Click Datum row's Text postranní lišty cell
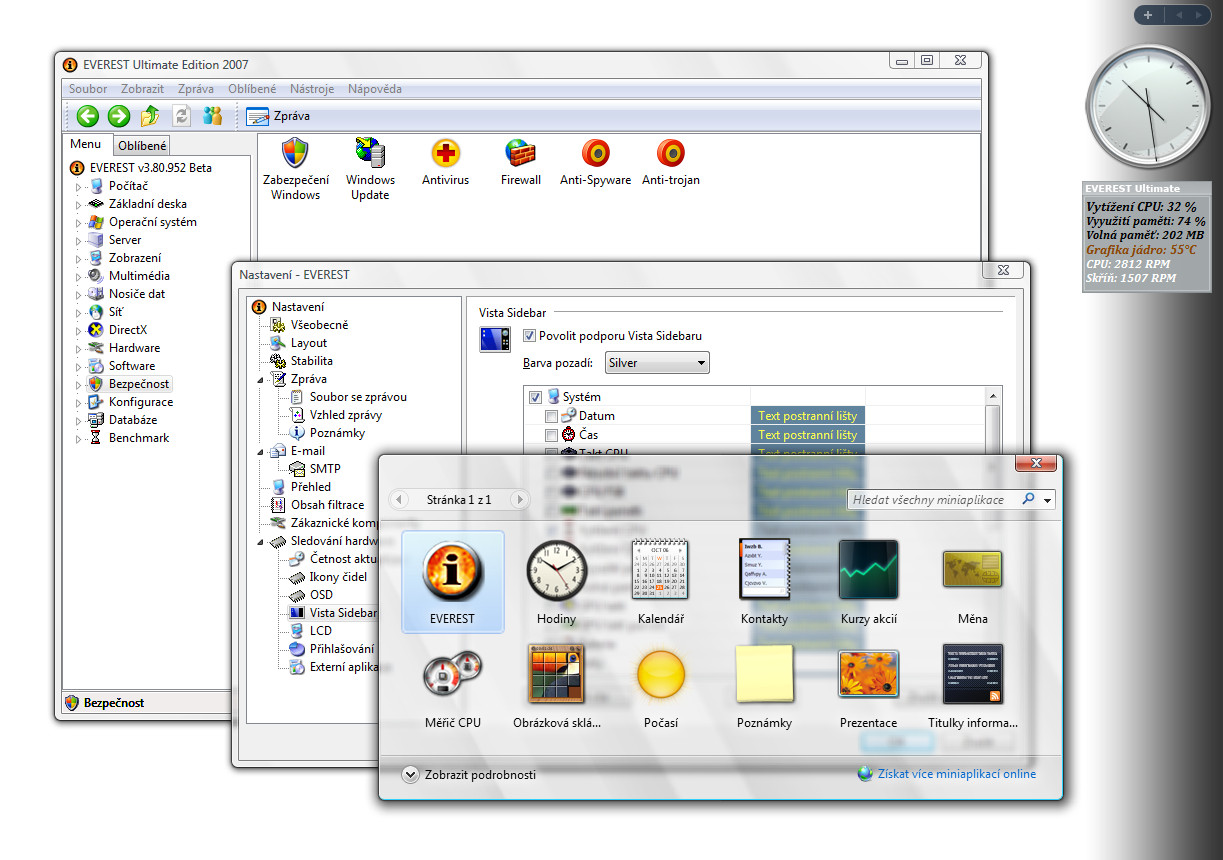Image resolution: width=1223 pixels, height=860 pixels. coord(808,416)
